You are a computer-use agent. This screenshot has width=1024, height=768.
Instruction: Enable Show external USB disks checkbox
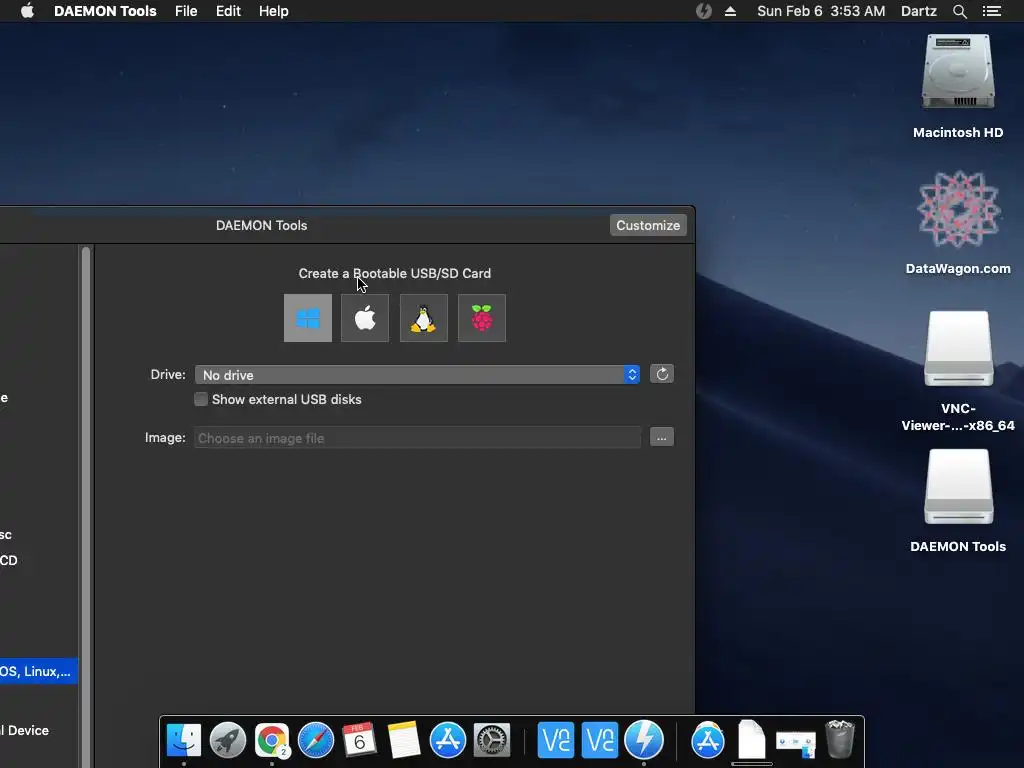(x=201, y=399)
